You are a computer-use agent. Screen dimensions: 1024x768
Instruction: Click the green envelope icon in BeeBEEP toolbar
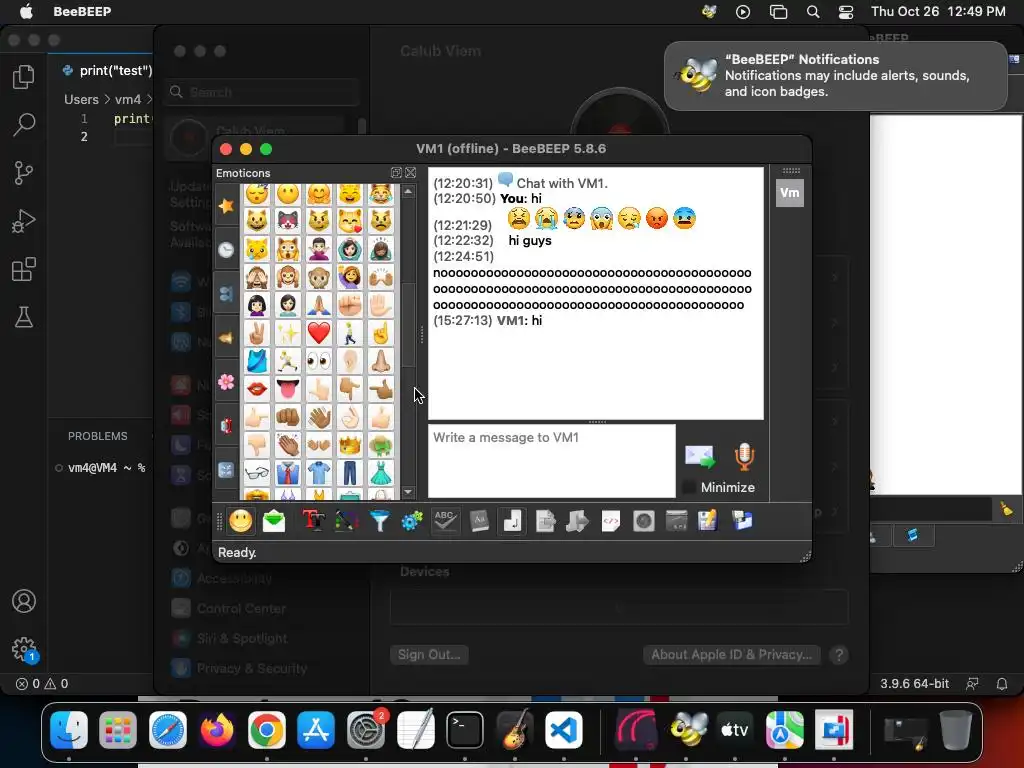[274, 521]
